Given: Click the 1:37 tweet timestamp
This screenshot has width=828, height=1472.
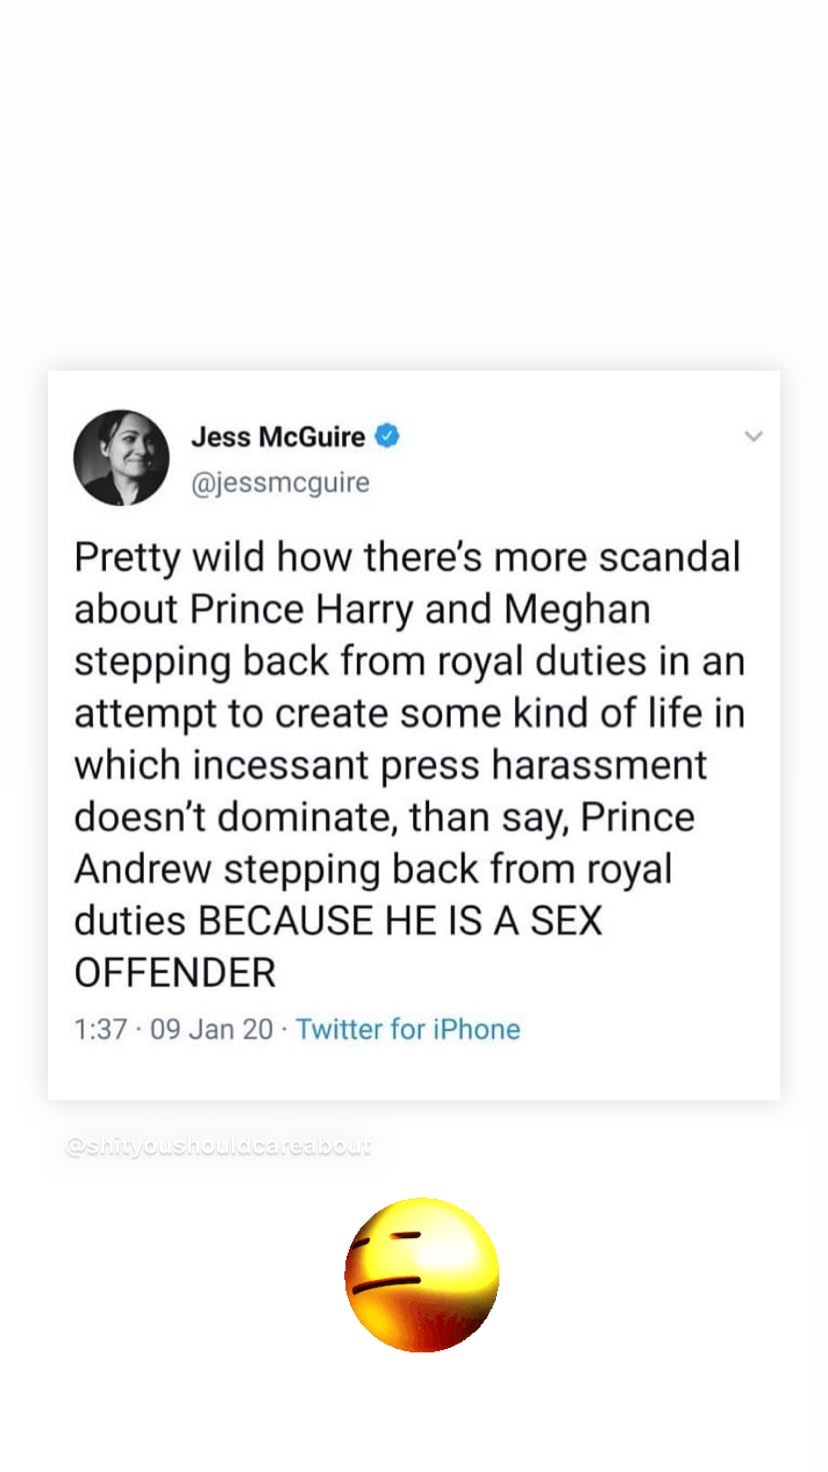Looking at the screenshot, I should pyautogui.click(x=99, y=1029).
